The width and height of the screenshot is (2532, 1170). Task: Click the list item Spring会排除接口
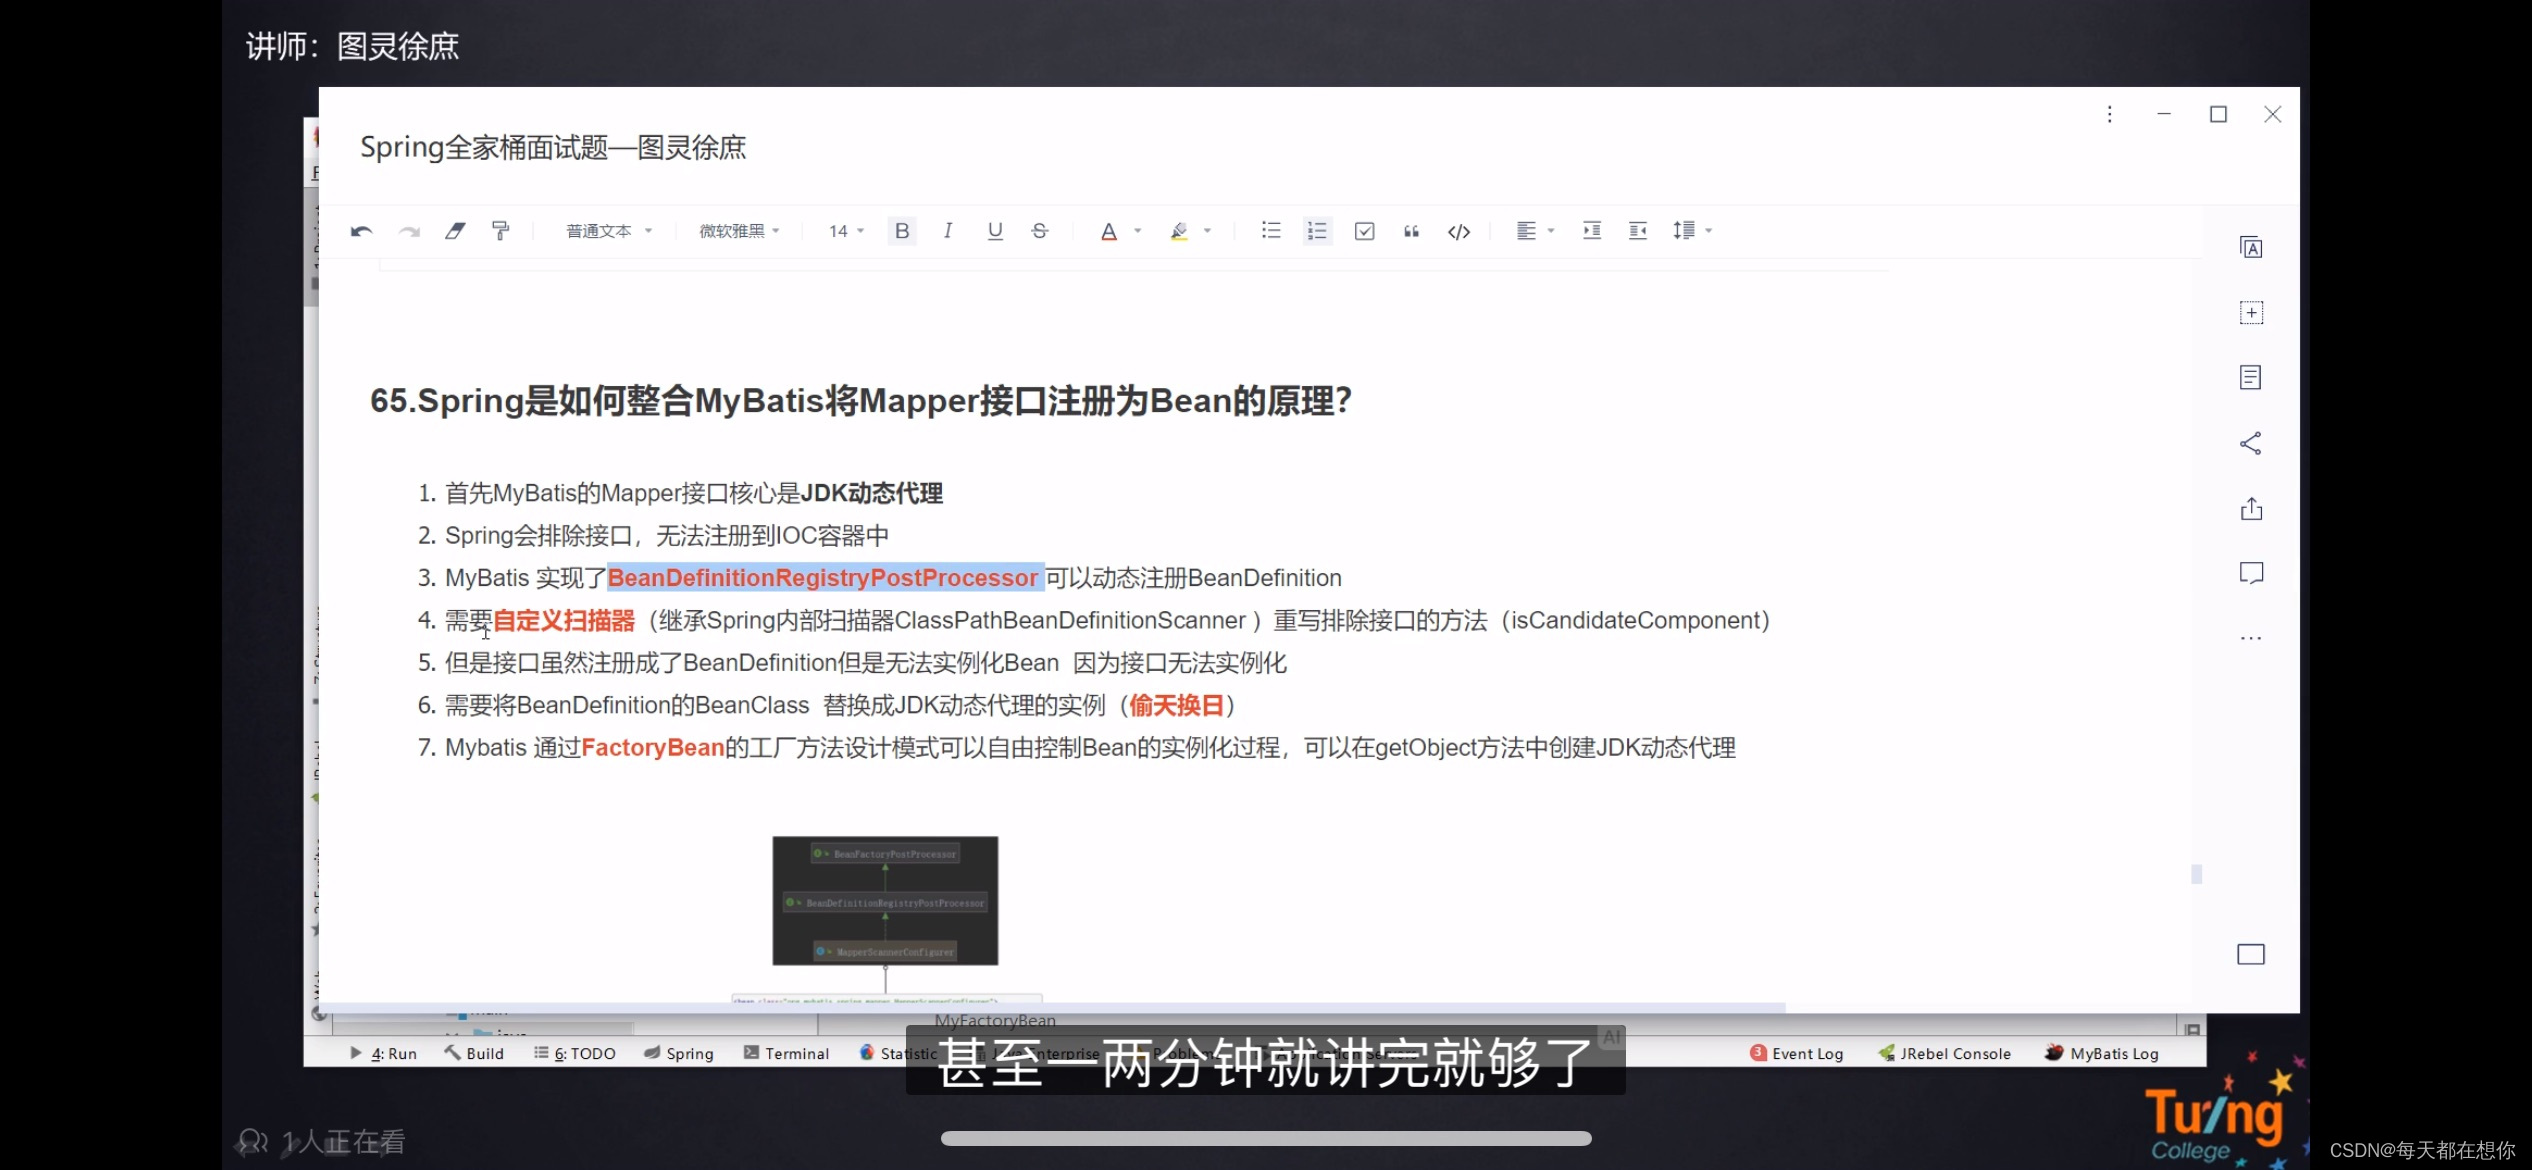point(667,535)
